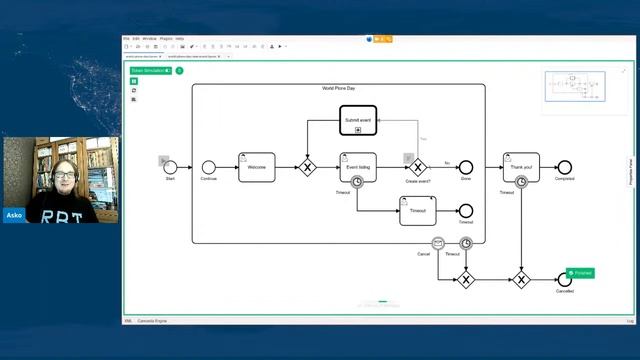Click the start process instance play icon
Image resolution: width=640 pixels, height=360 pixels.
(x=280, y=47)
